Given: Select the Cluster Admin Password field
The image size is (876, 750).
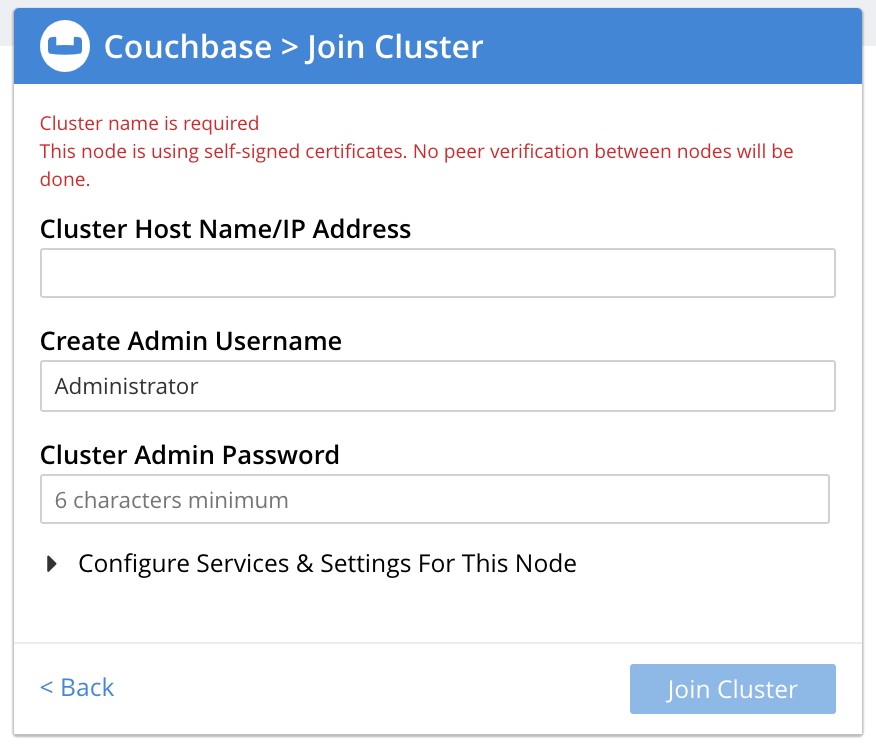Looking at the screenshot, I should tap(434, 499).
